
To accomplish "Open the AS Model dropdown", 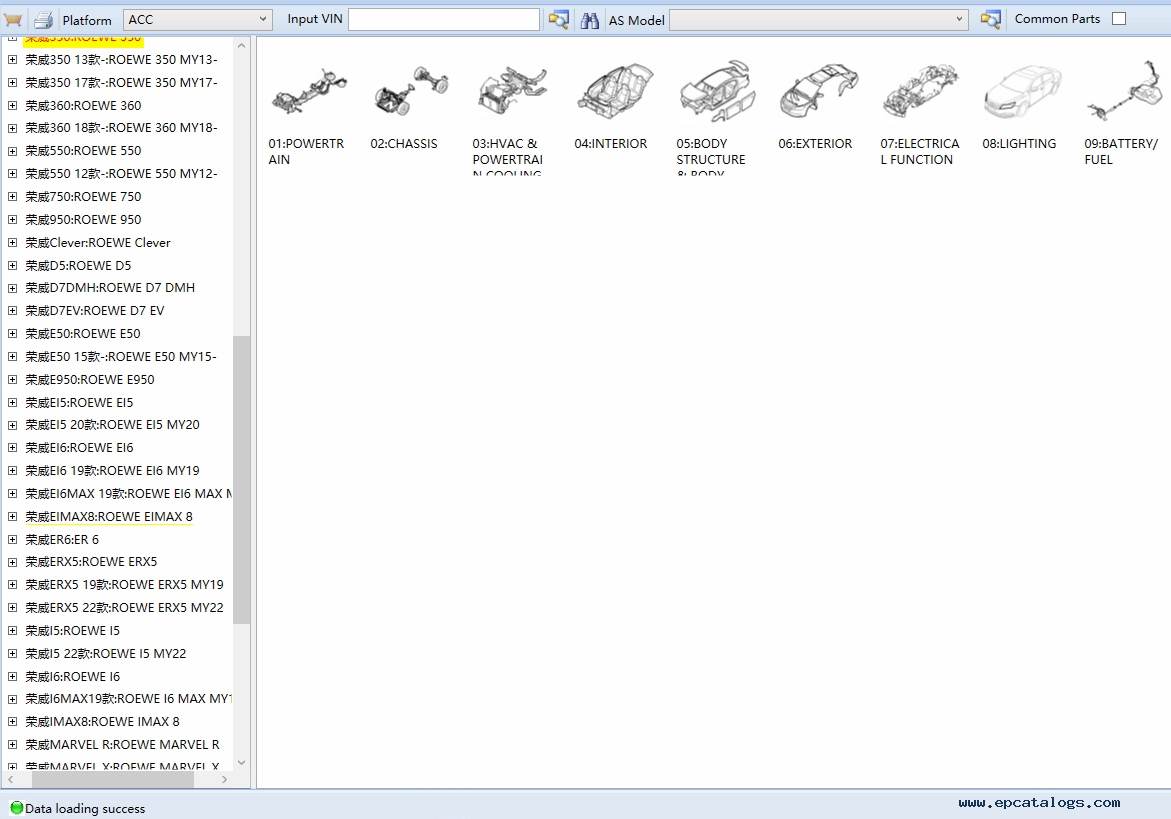I will click(x=960, y=20).
